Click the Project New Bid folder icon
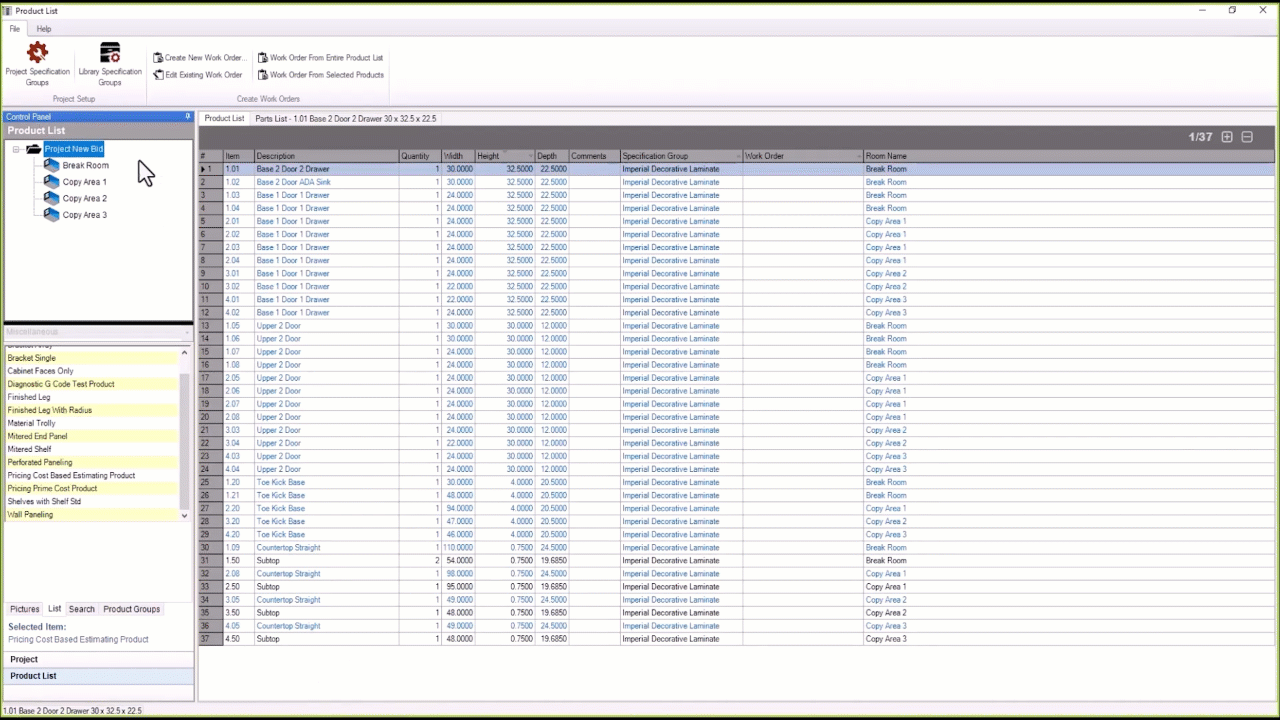The width and height of the screenshot is (1280, 720). tap(34, 149)
